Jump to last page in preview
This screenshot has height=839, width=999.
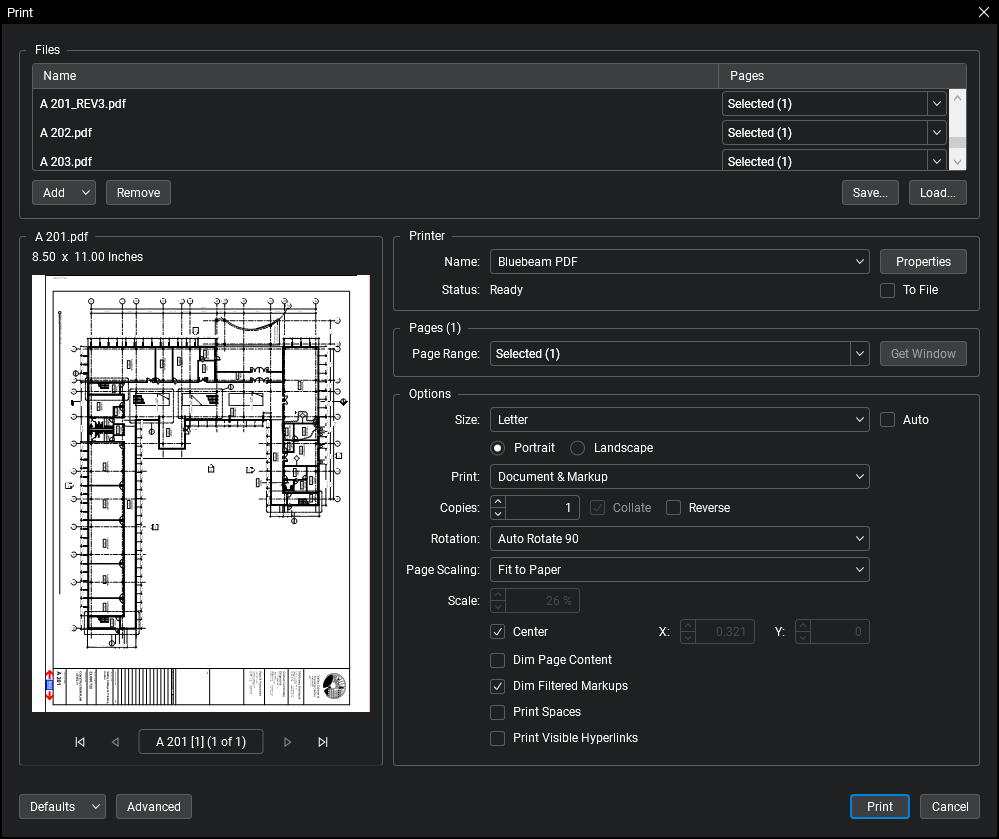pos(323,742)
